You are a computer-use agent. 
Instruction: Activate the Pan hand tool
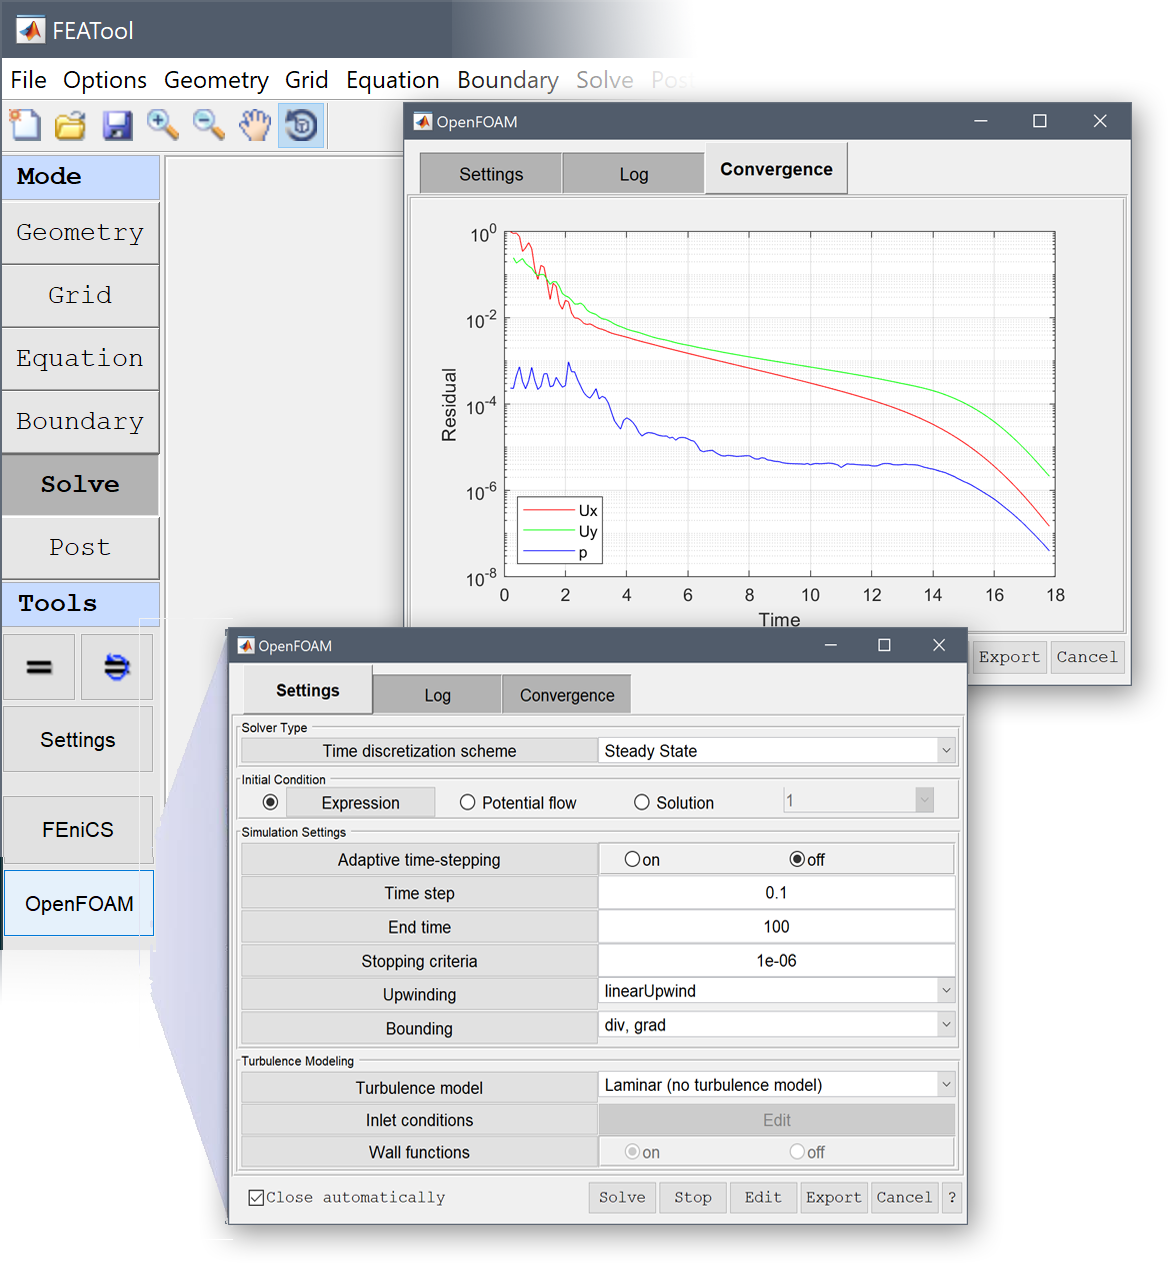click(x=255, y=125)
